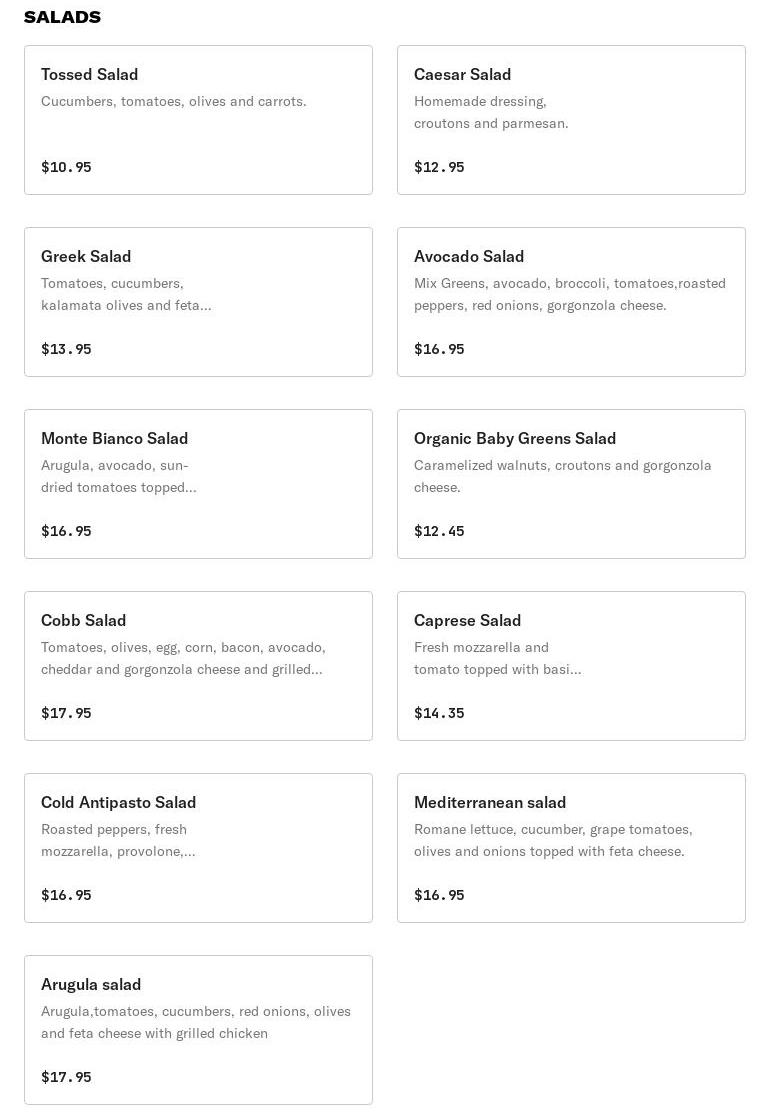Pick the Organic Baby Greens Salad
The width and height of the screenshot is (770, 1115).
[571, 484]
